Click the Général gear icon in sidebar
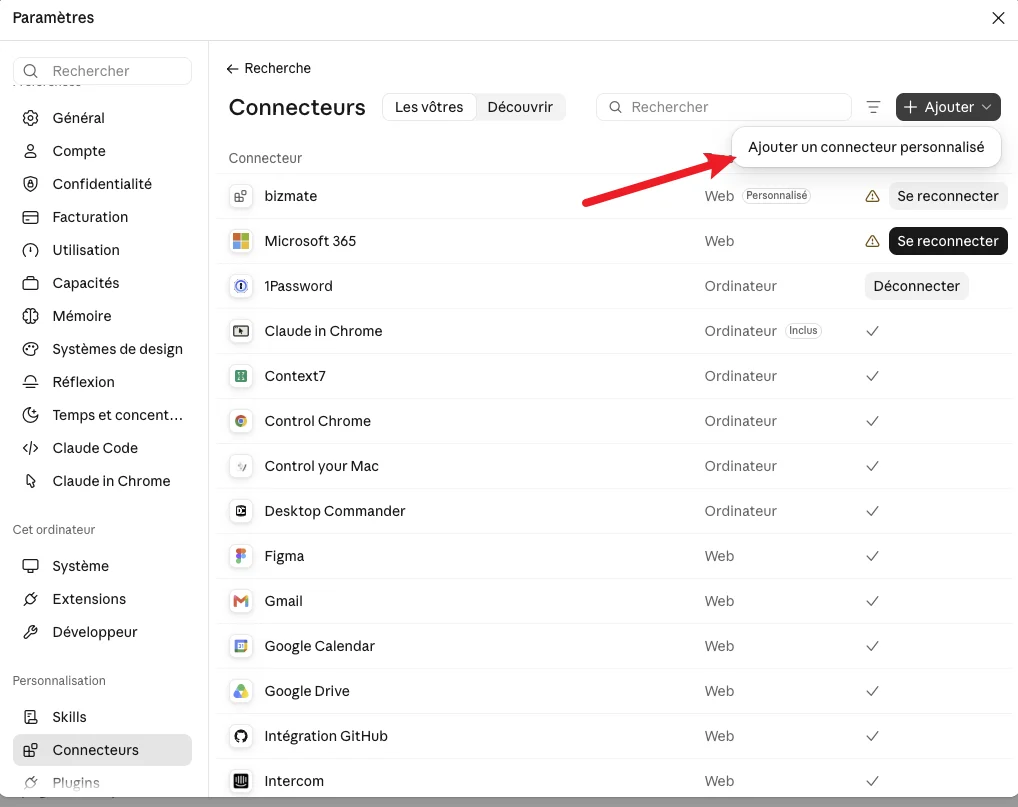Viewport: 1018px width, 807px height. tap(31, 118)
